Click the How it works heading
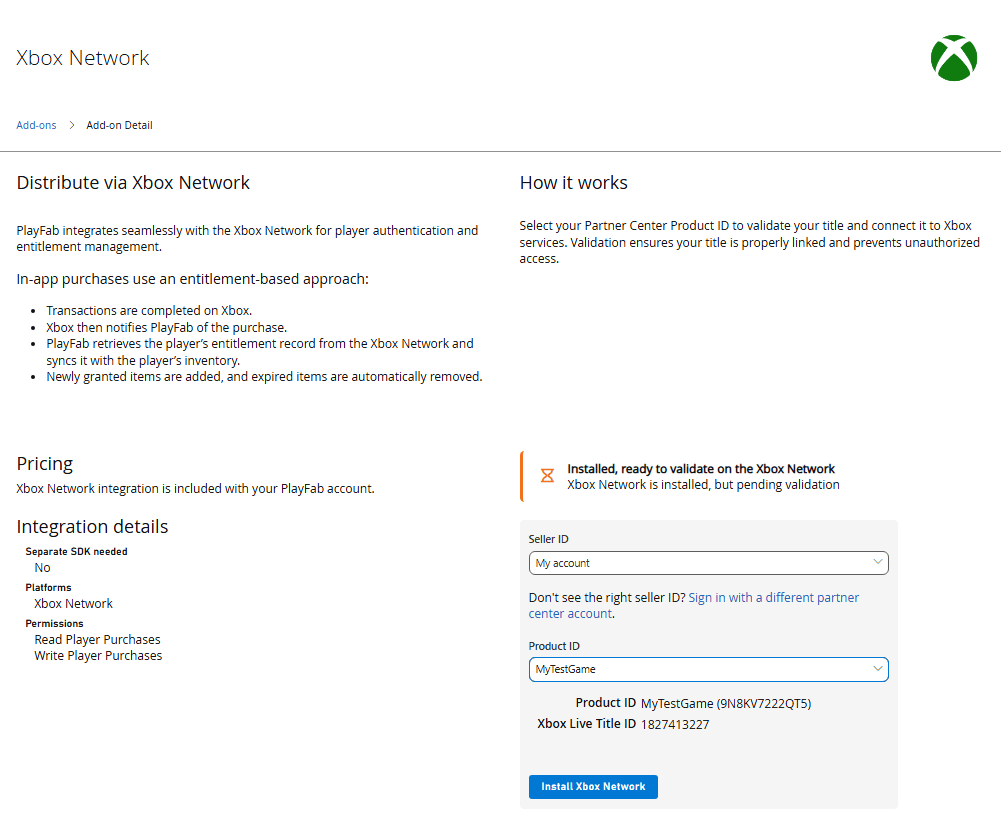 pyautogui.click(x=573, y=183)
